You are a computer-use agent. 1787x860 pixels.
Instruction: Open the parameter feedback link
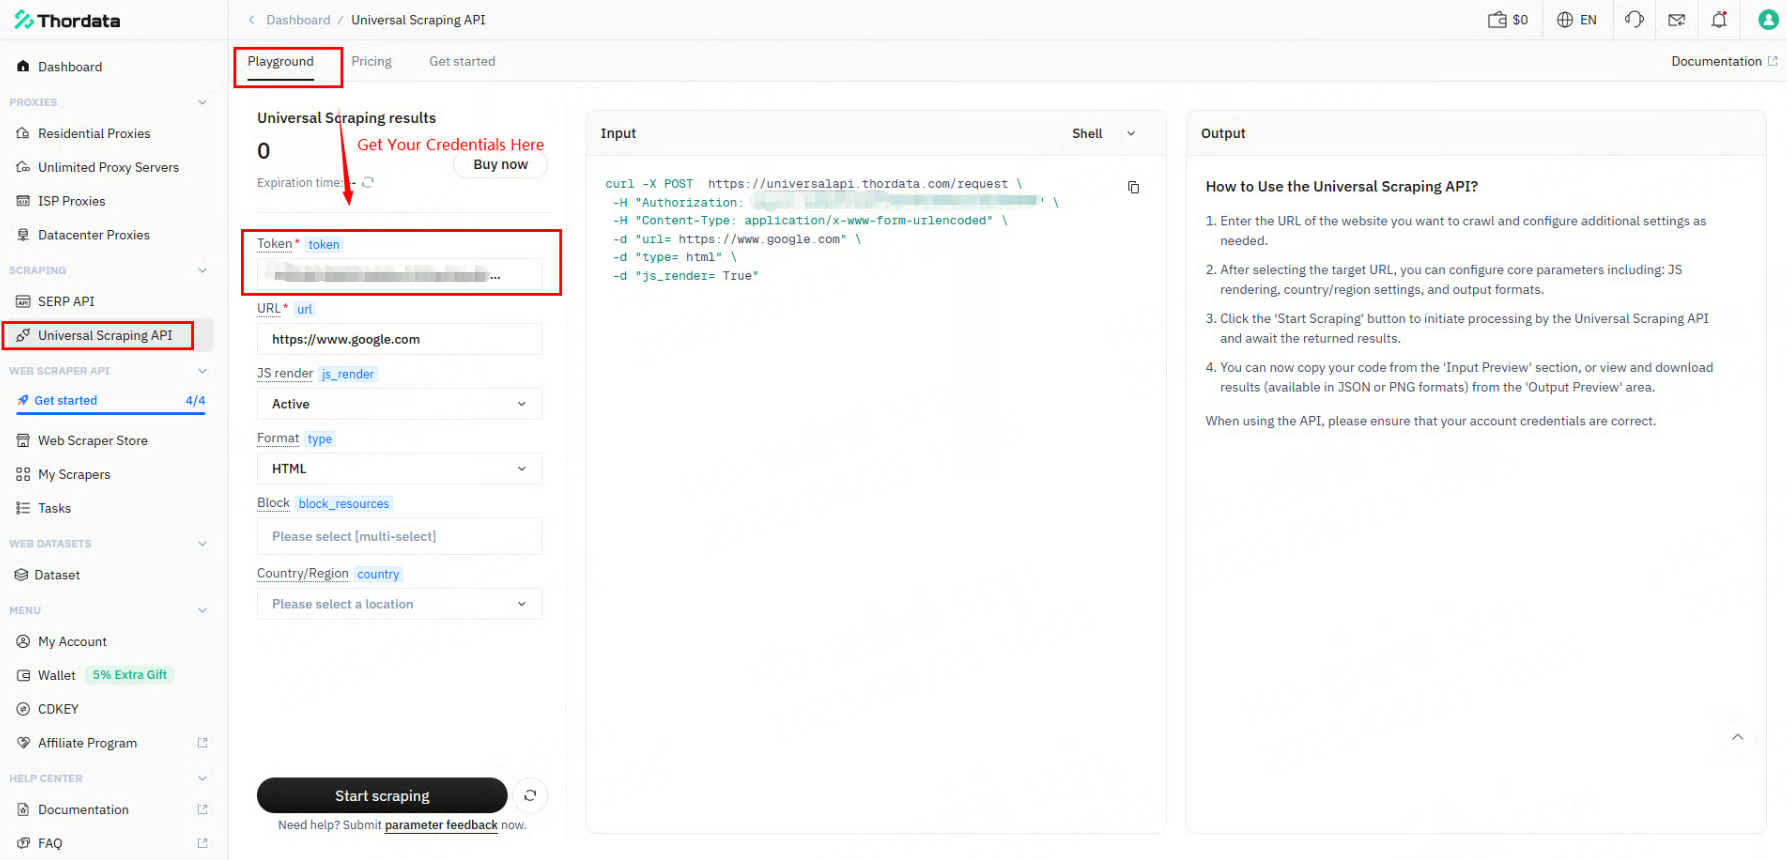[441, 826]
